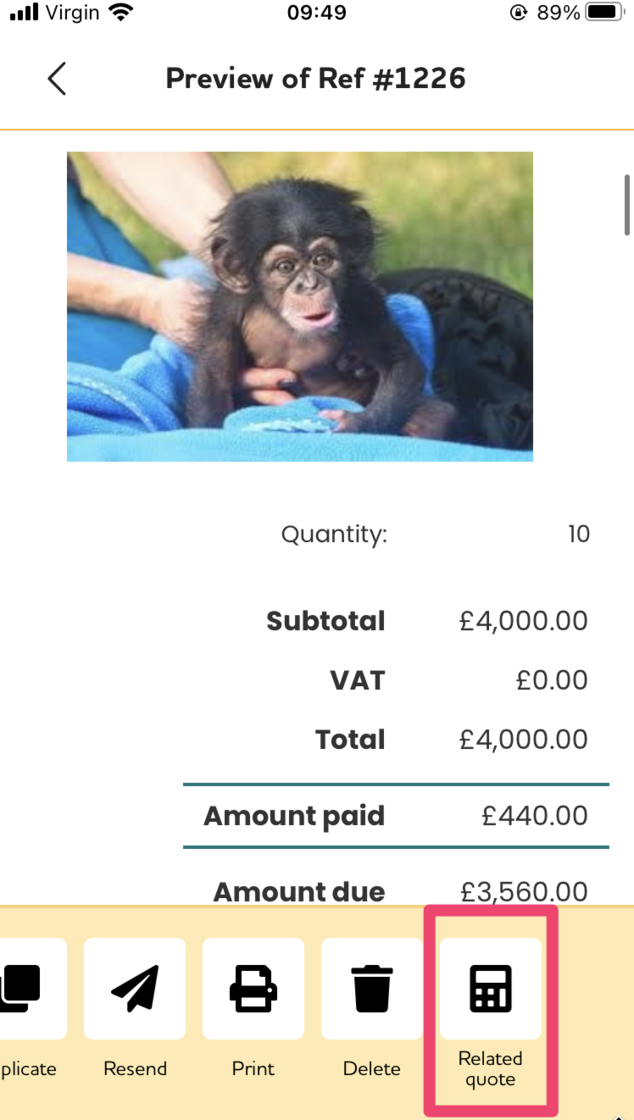634x1120 pixels.
Task: Tap the Duplicate stacked-squares icon
Action: click(22, 988)
